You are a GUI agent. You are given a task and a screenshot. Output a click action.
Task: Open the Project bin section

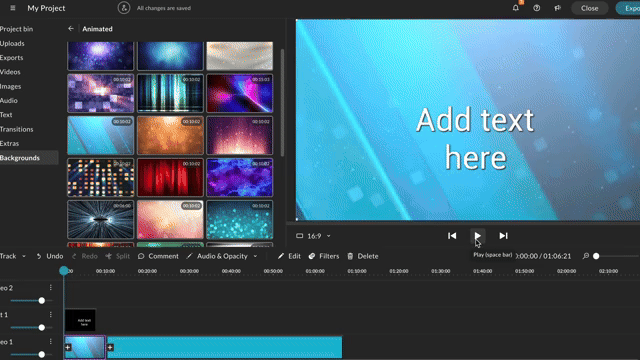(16, 29)
